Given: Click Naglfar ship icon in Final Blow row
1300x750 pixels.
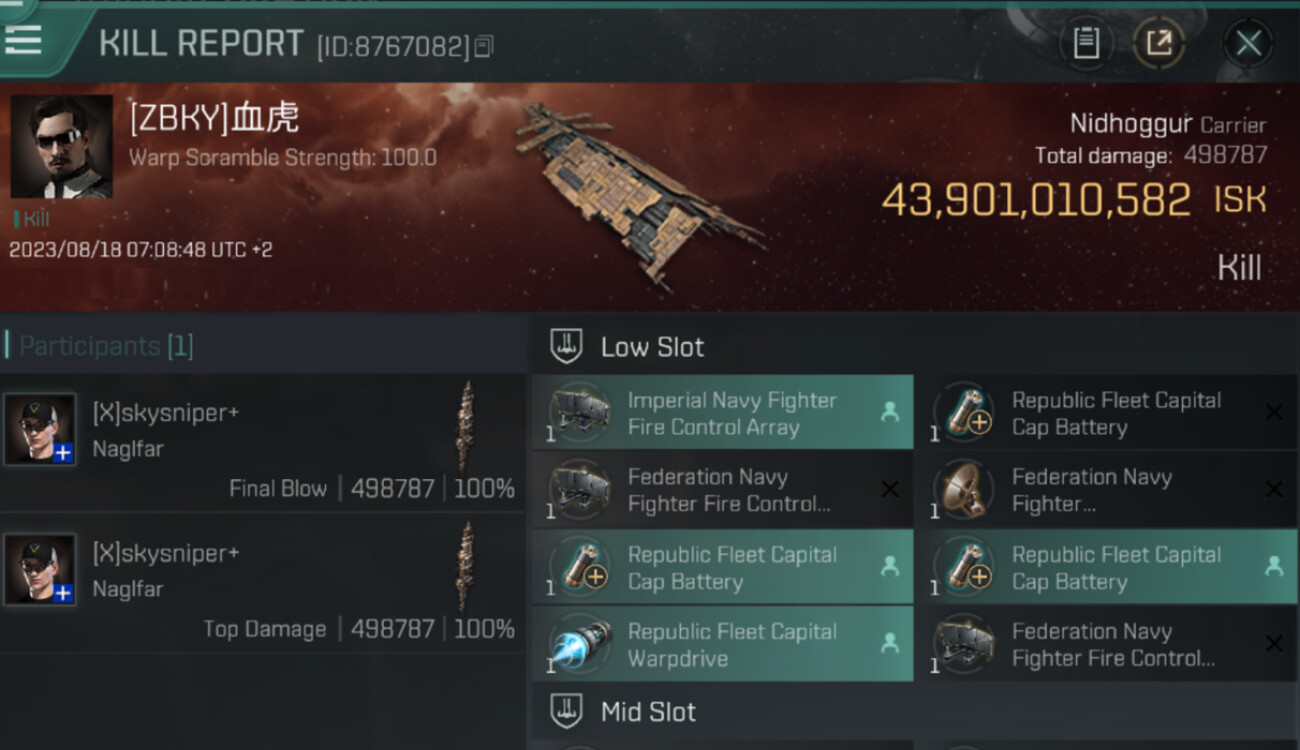Looking at the screenshot, I should click(464, 426).
